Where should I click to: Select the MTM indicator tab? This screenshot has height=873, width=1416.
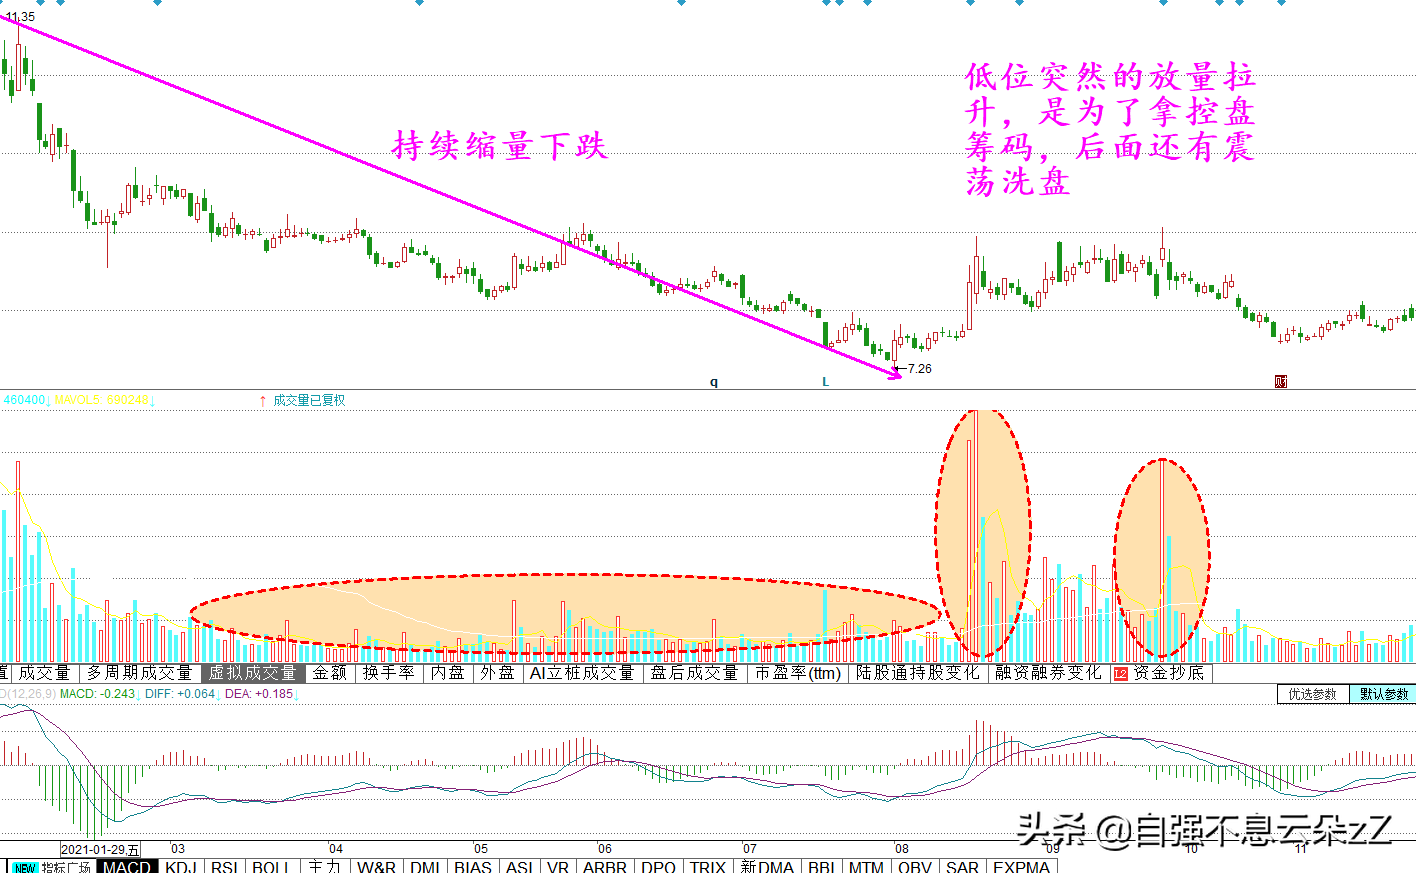point(866,867)
